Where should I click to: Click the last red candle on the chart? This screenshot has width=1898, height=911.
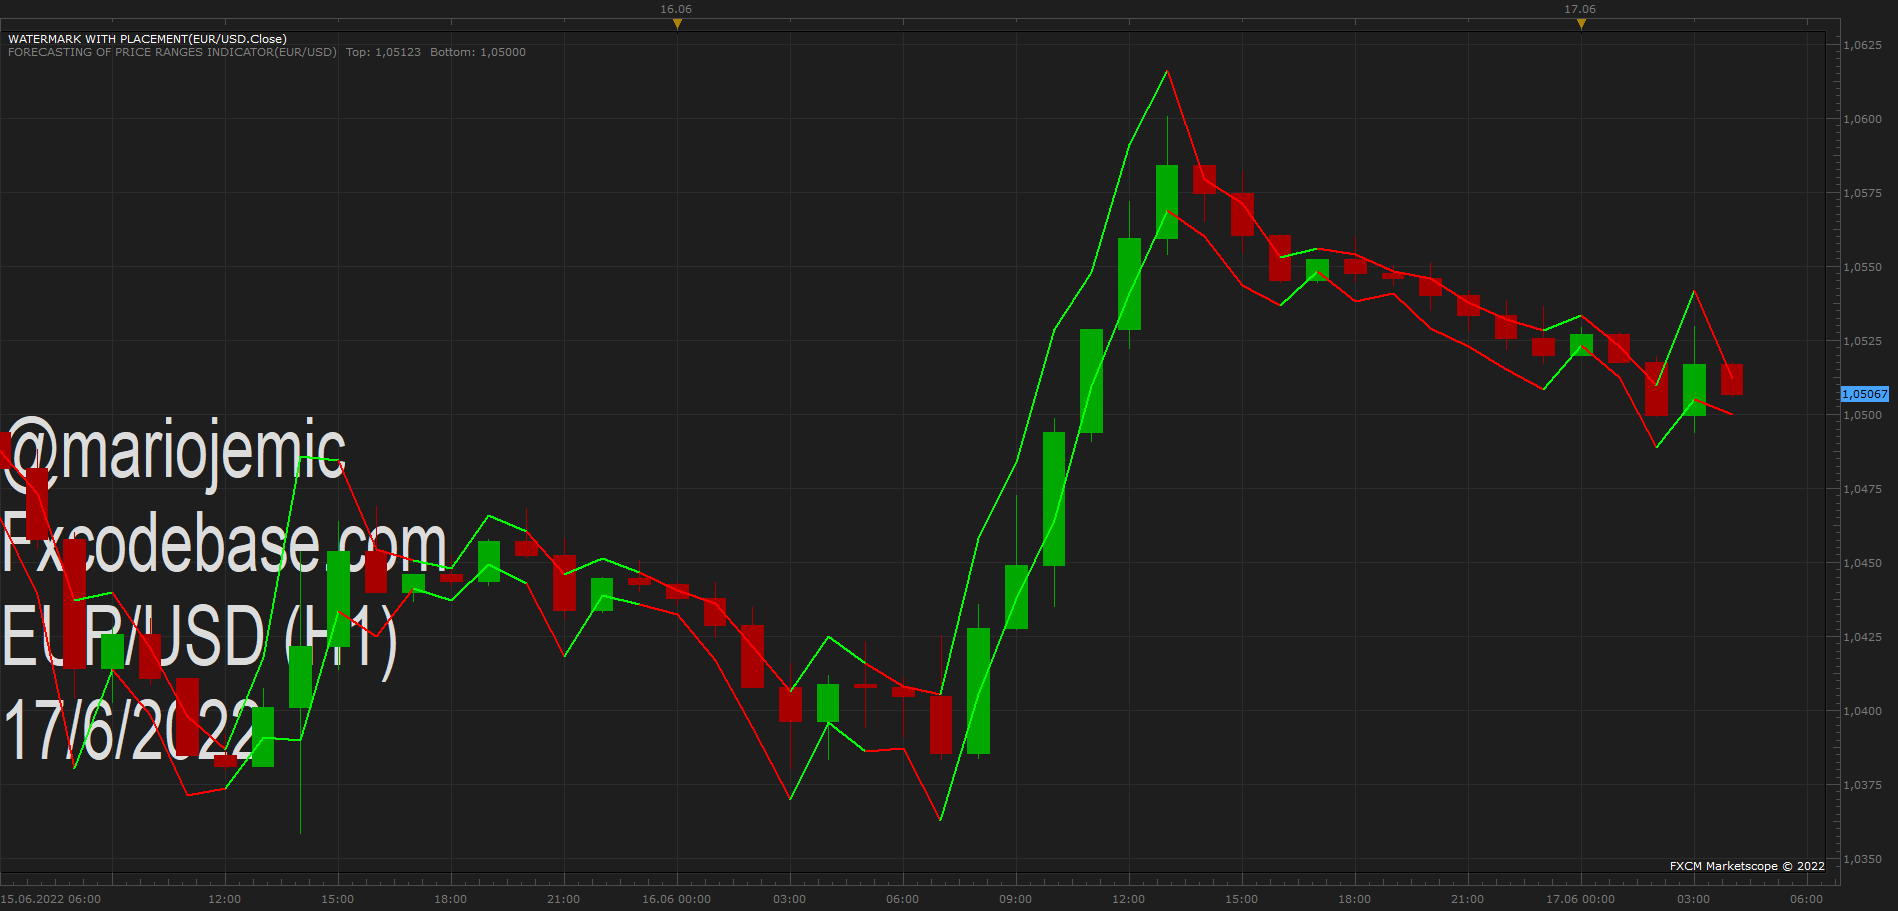(1732, 379)
